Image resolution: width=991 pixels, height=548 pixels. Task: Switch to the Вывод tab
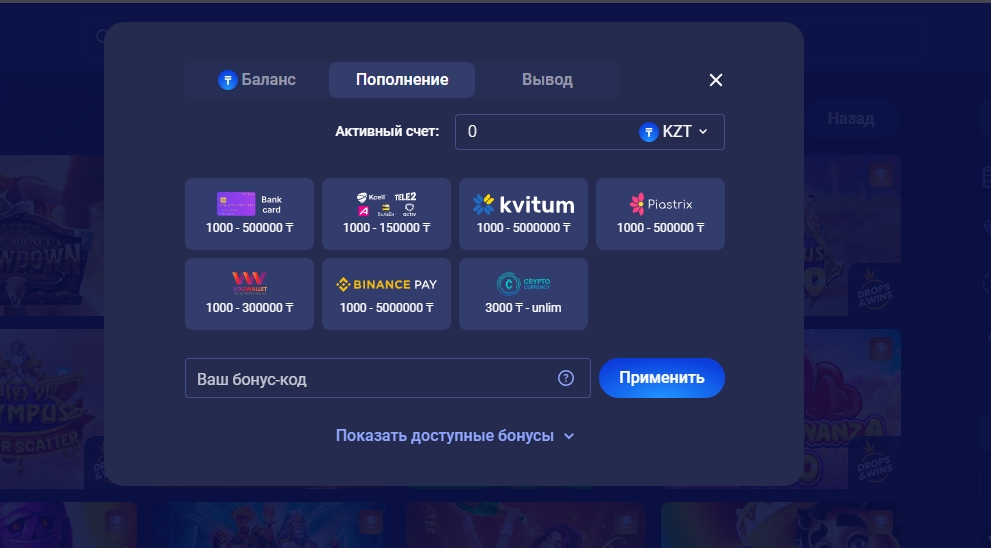pyautogui.click(x=547, y=80)
